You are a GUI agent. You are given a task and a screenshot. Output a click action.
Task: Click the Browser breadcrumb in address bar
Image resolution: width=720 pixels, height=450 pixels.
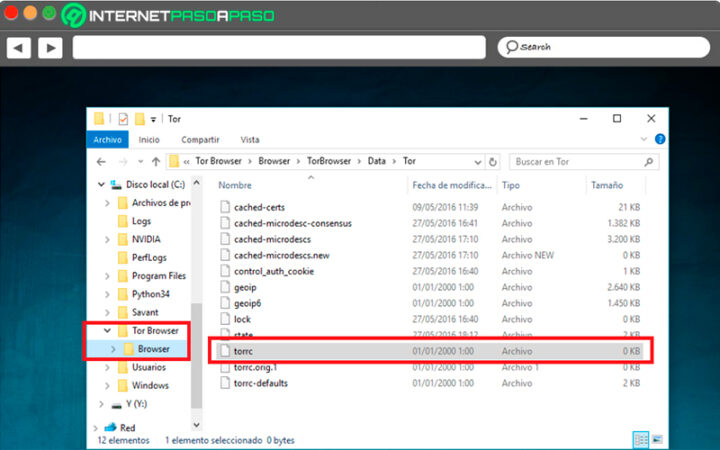[274, 161]
